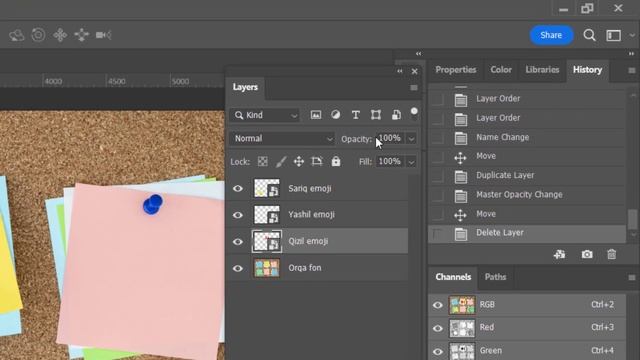Click the History panel scrollbar thumb

[x=633, y=220]
